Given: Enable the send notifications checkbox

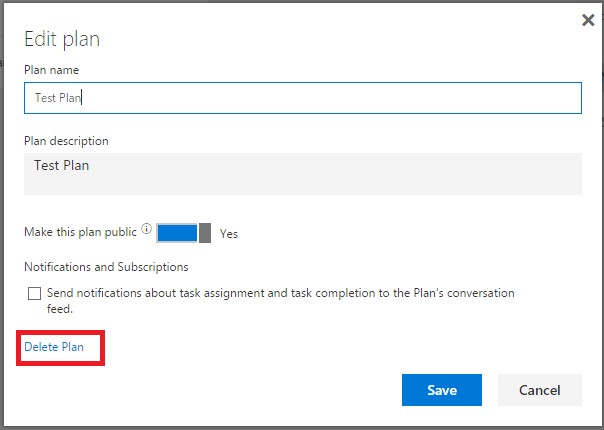Looking at the screenshot, I should tap(35, 294).
